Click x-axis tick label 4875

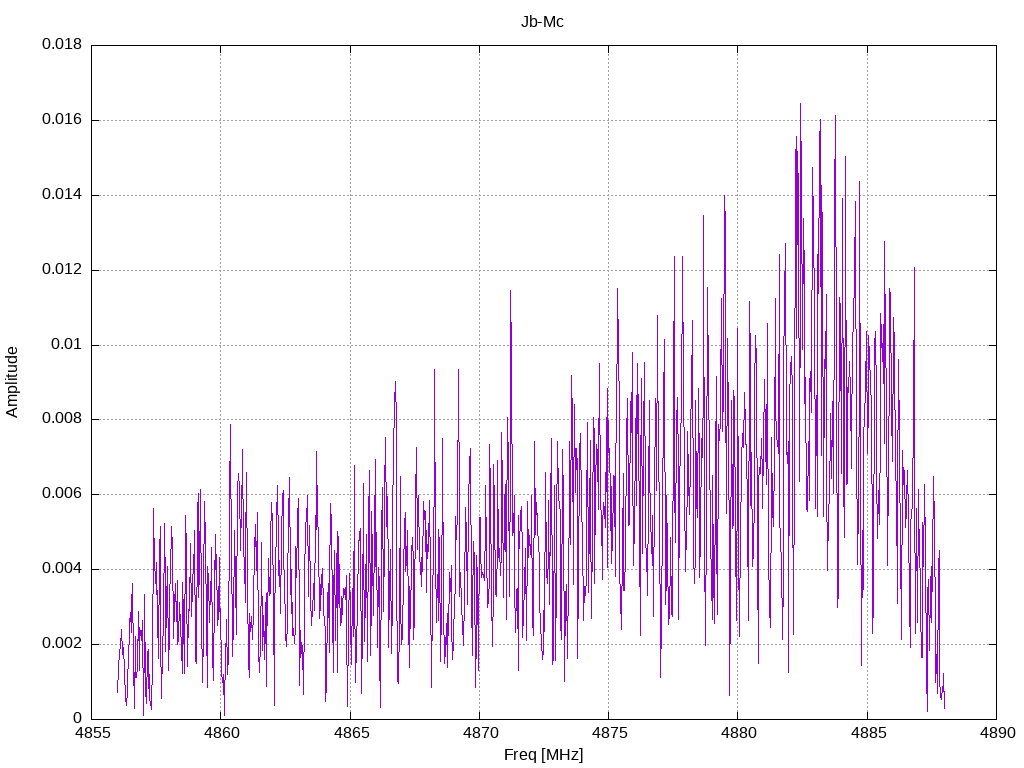(x=609, y=733)
